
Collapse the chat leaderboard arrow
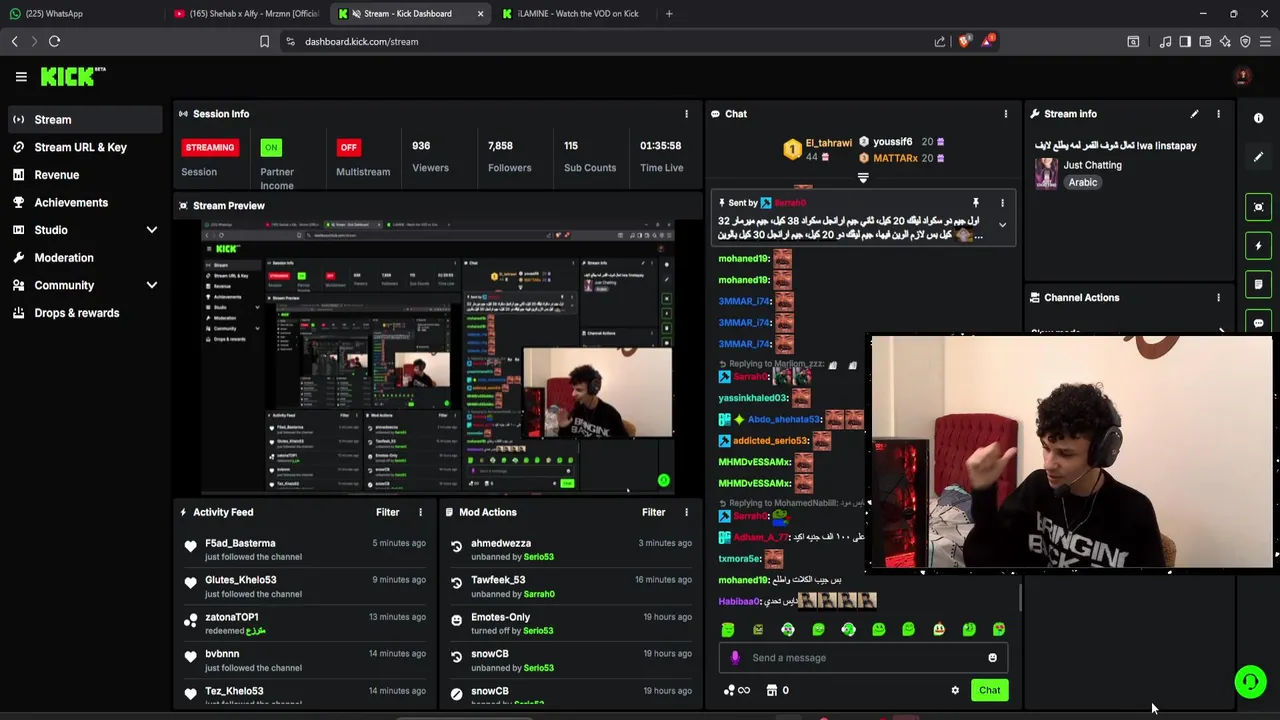pos(863,178)
